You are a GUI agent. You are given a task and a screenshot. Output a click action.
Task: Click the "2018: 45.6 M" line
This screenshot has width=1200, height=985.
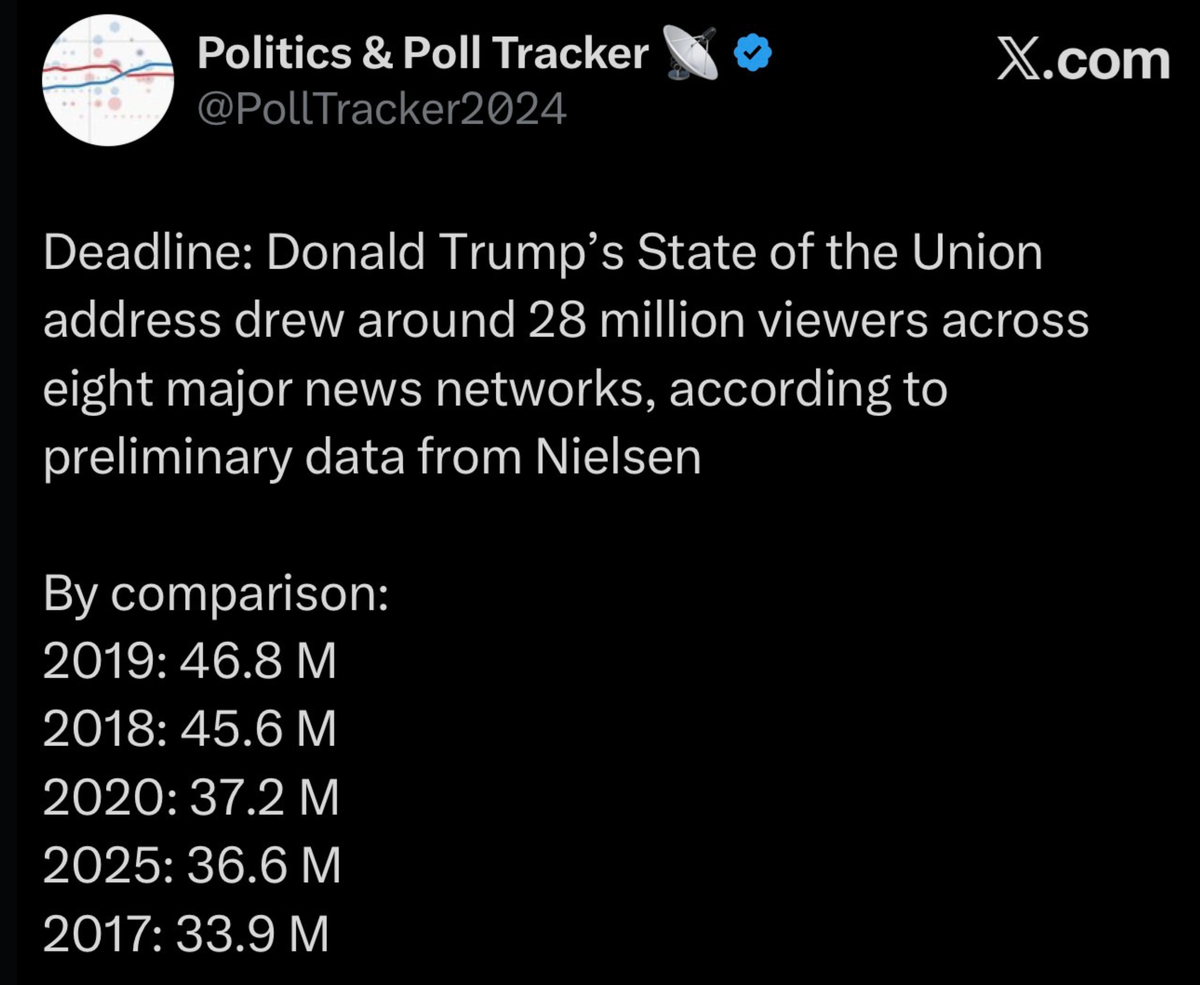coord(189,731)
